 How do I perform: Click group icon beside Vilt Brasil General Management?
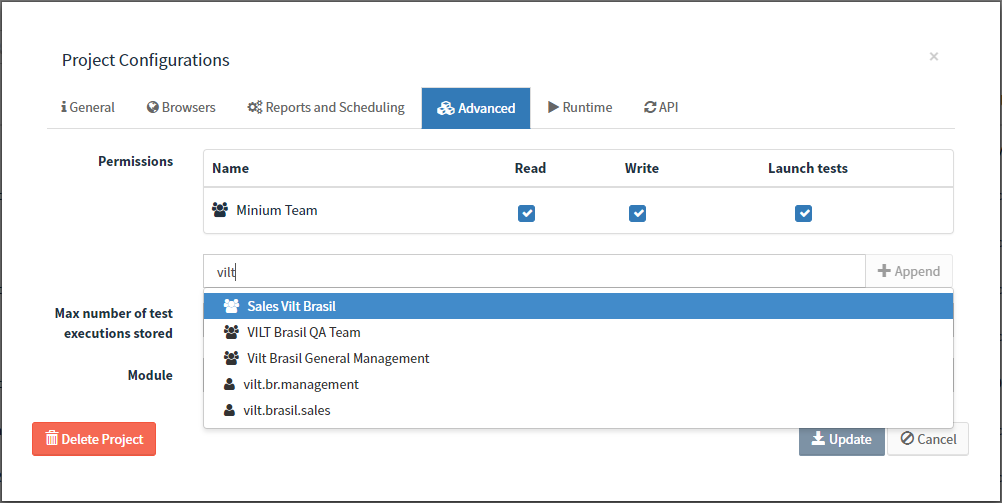click(231, 359)
